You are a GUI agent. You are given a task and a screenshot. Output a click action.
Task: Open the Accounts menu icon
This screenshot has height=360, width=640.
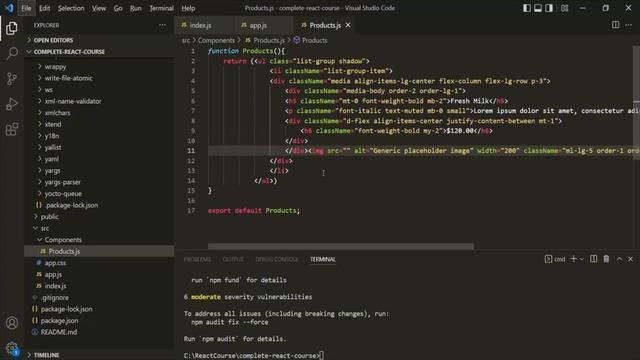(12, 323)
